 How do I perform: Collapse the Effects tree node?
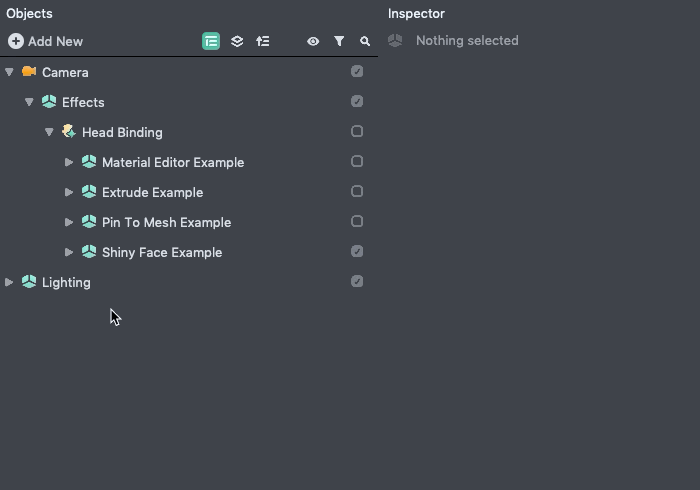point(29,102)
